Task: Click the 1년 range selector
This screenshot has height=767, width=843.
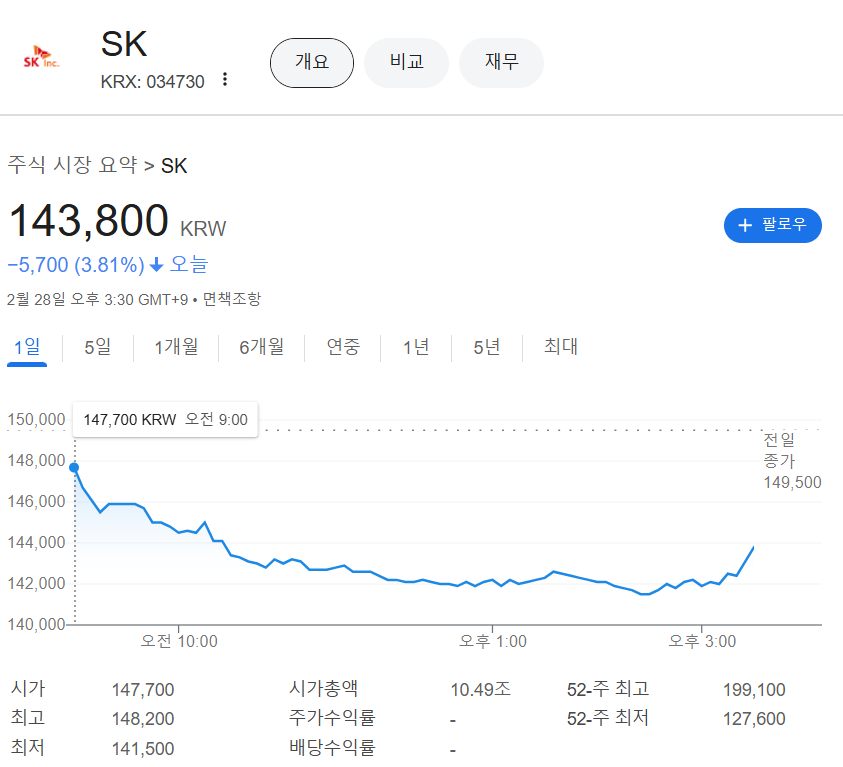Action: pos(416,347)
